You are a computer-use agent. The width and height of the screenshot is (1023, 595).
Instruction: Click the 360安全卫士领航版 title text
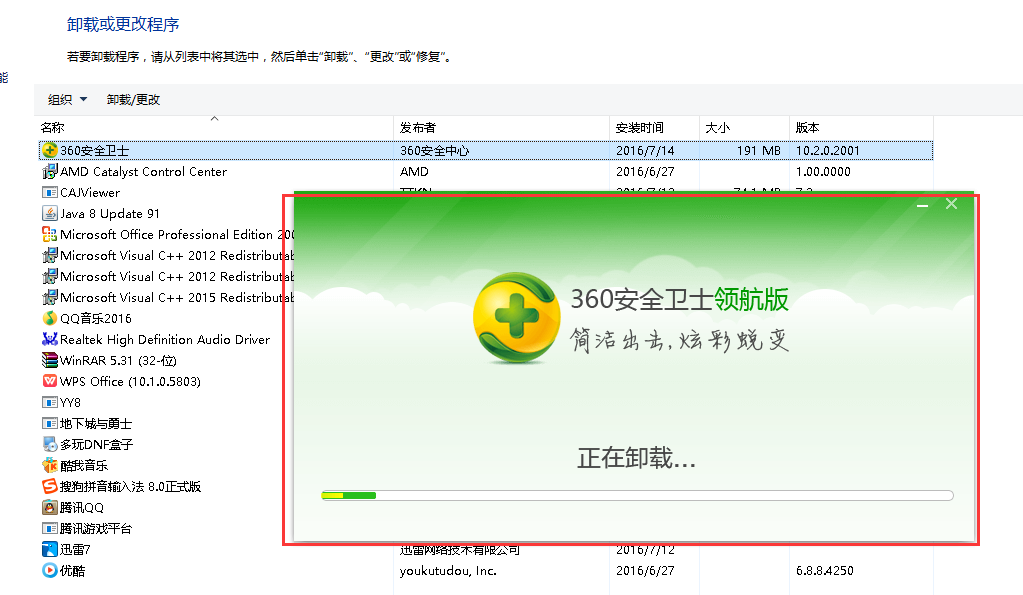point(679,299)
